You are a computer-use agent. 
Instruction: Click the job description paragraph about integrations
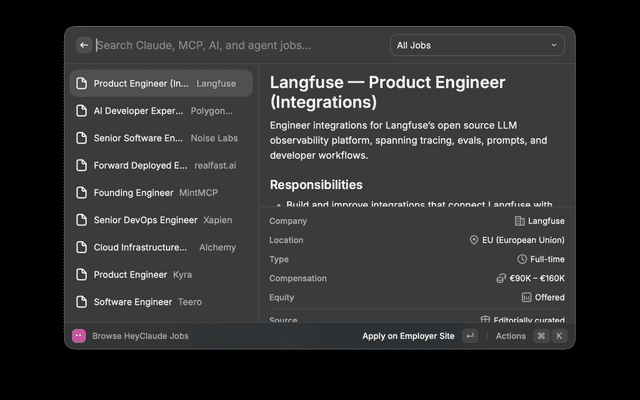409,140
